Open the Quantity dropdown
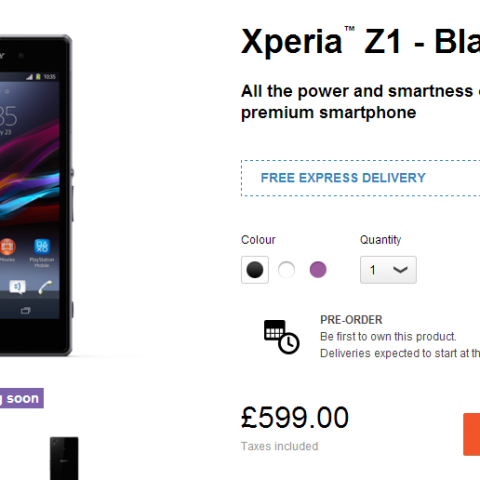Screen dimensions: 480x480 [388, 270]
